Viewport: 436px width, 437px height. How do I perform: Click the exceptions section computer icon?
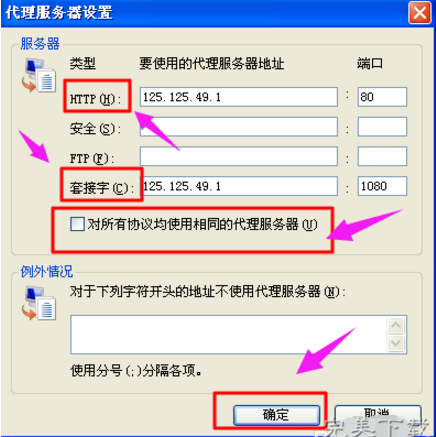[39, 303]
